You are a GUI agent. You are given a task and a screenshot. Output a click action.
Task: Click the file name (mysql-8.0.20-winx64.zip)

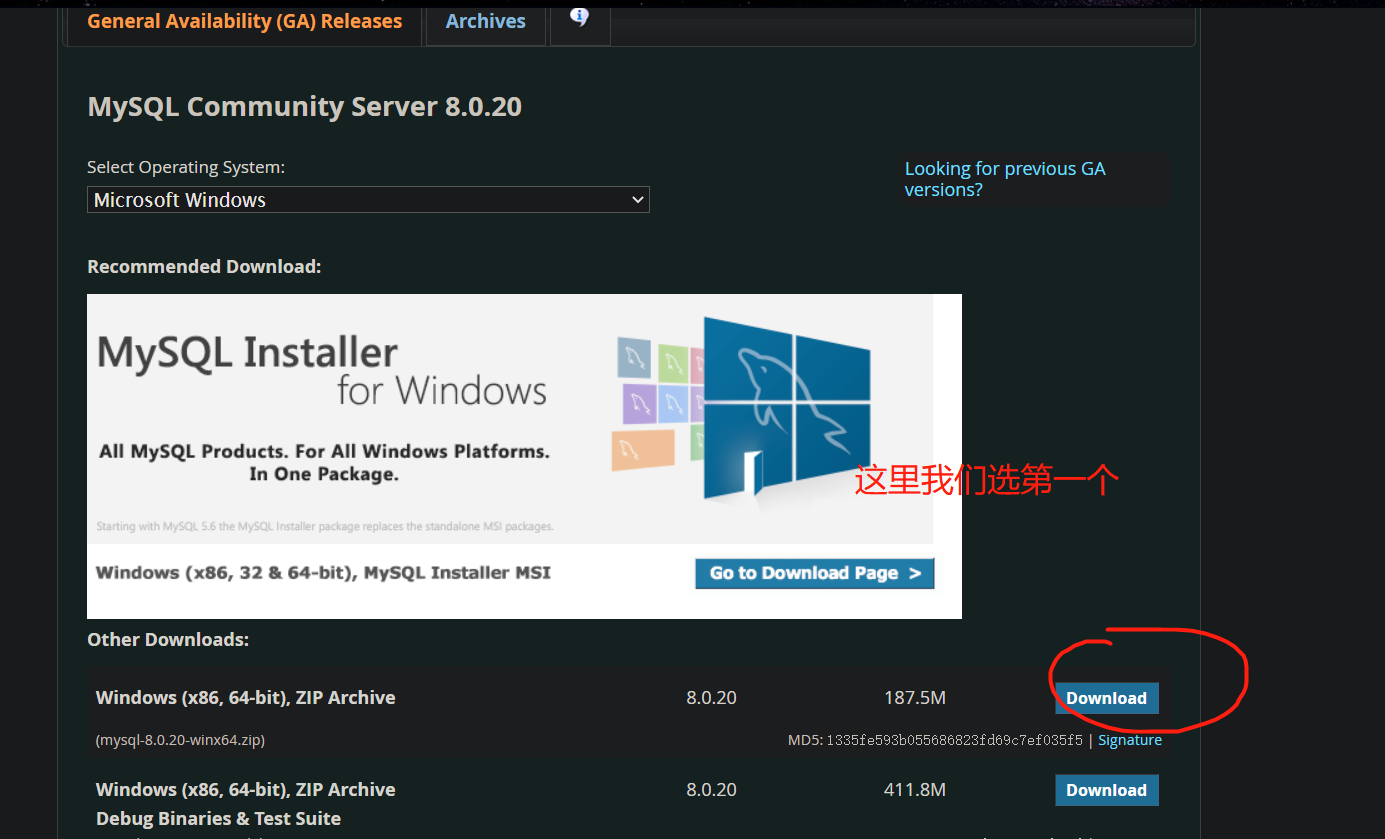(x=180, y=741)
